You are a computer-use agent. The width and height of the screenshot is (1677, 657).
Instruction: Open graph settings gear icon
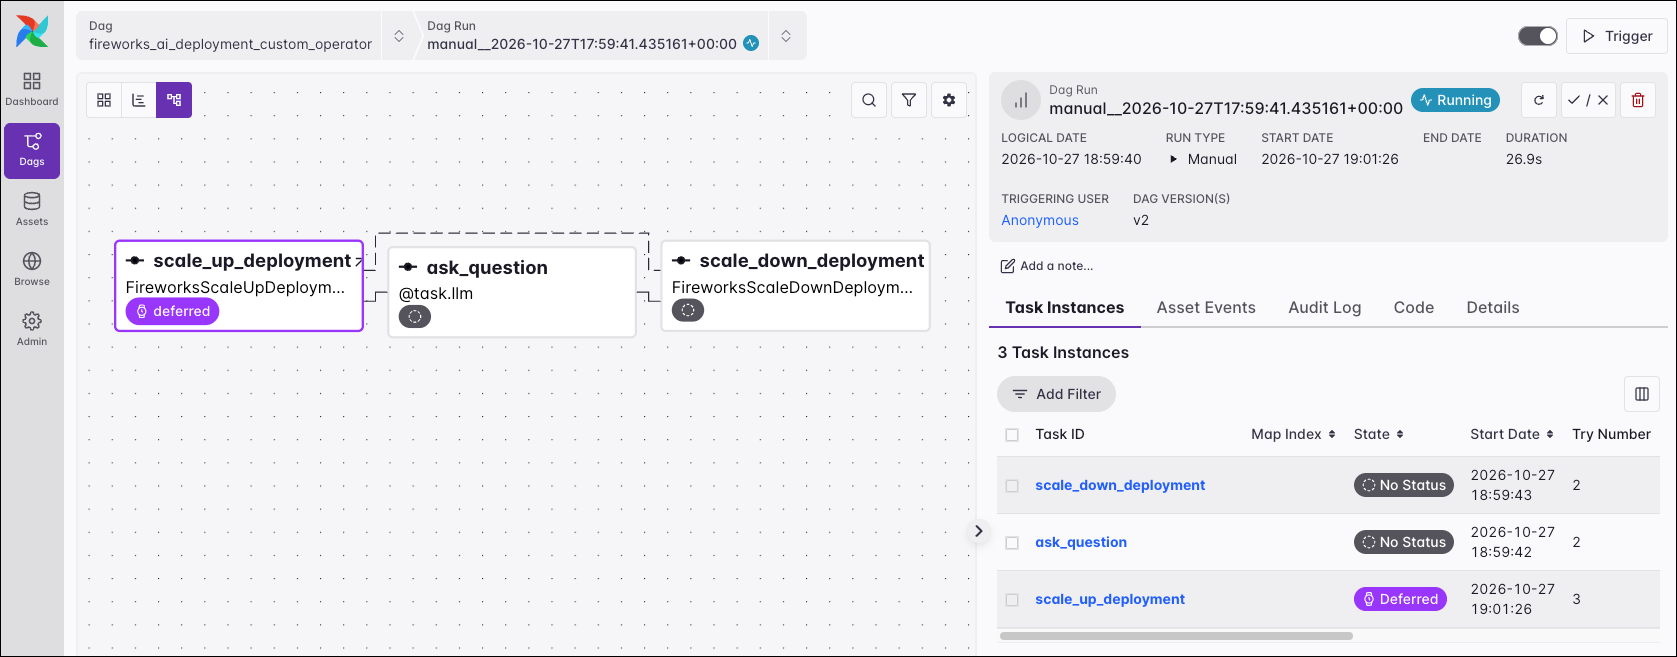949,100
